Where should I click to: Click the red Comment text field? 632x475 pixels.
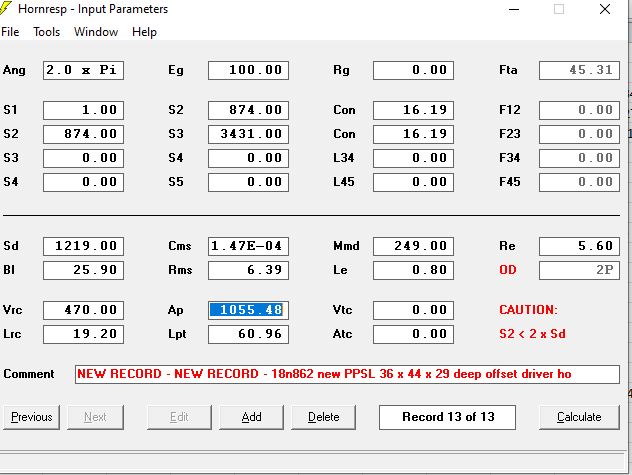pos(347,374)
